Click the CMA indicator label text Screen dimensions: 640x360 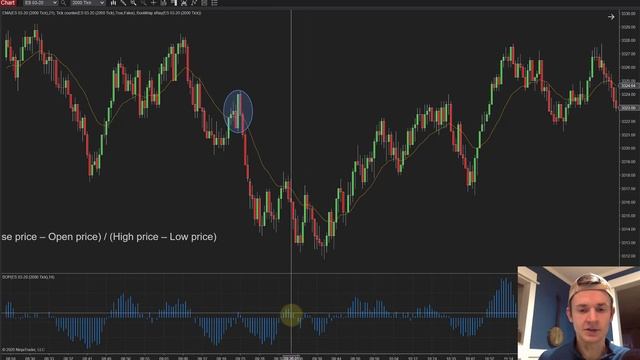[29, 13]
